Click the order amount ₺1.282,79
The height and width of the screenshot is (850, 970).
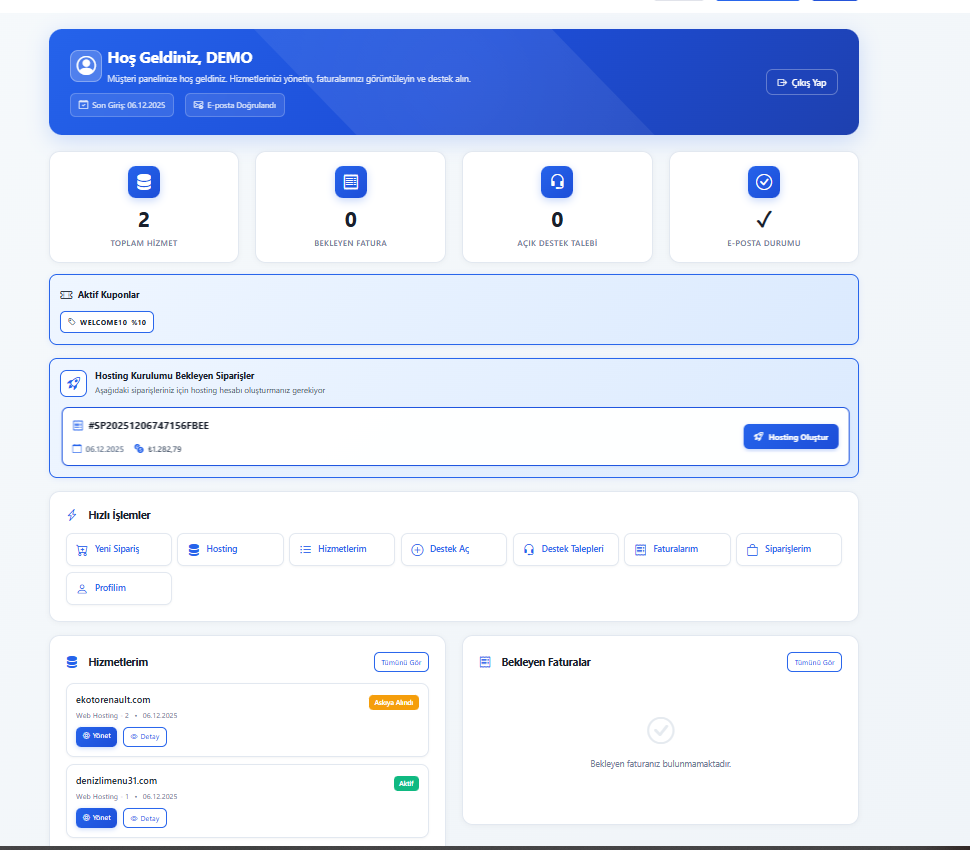pyautogui.click(x=165, y=449)
